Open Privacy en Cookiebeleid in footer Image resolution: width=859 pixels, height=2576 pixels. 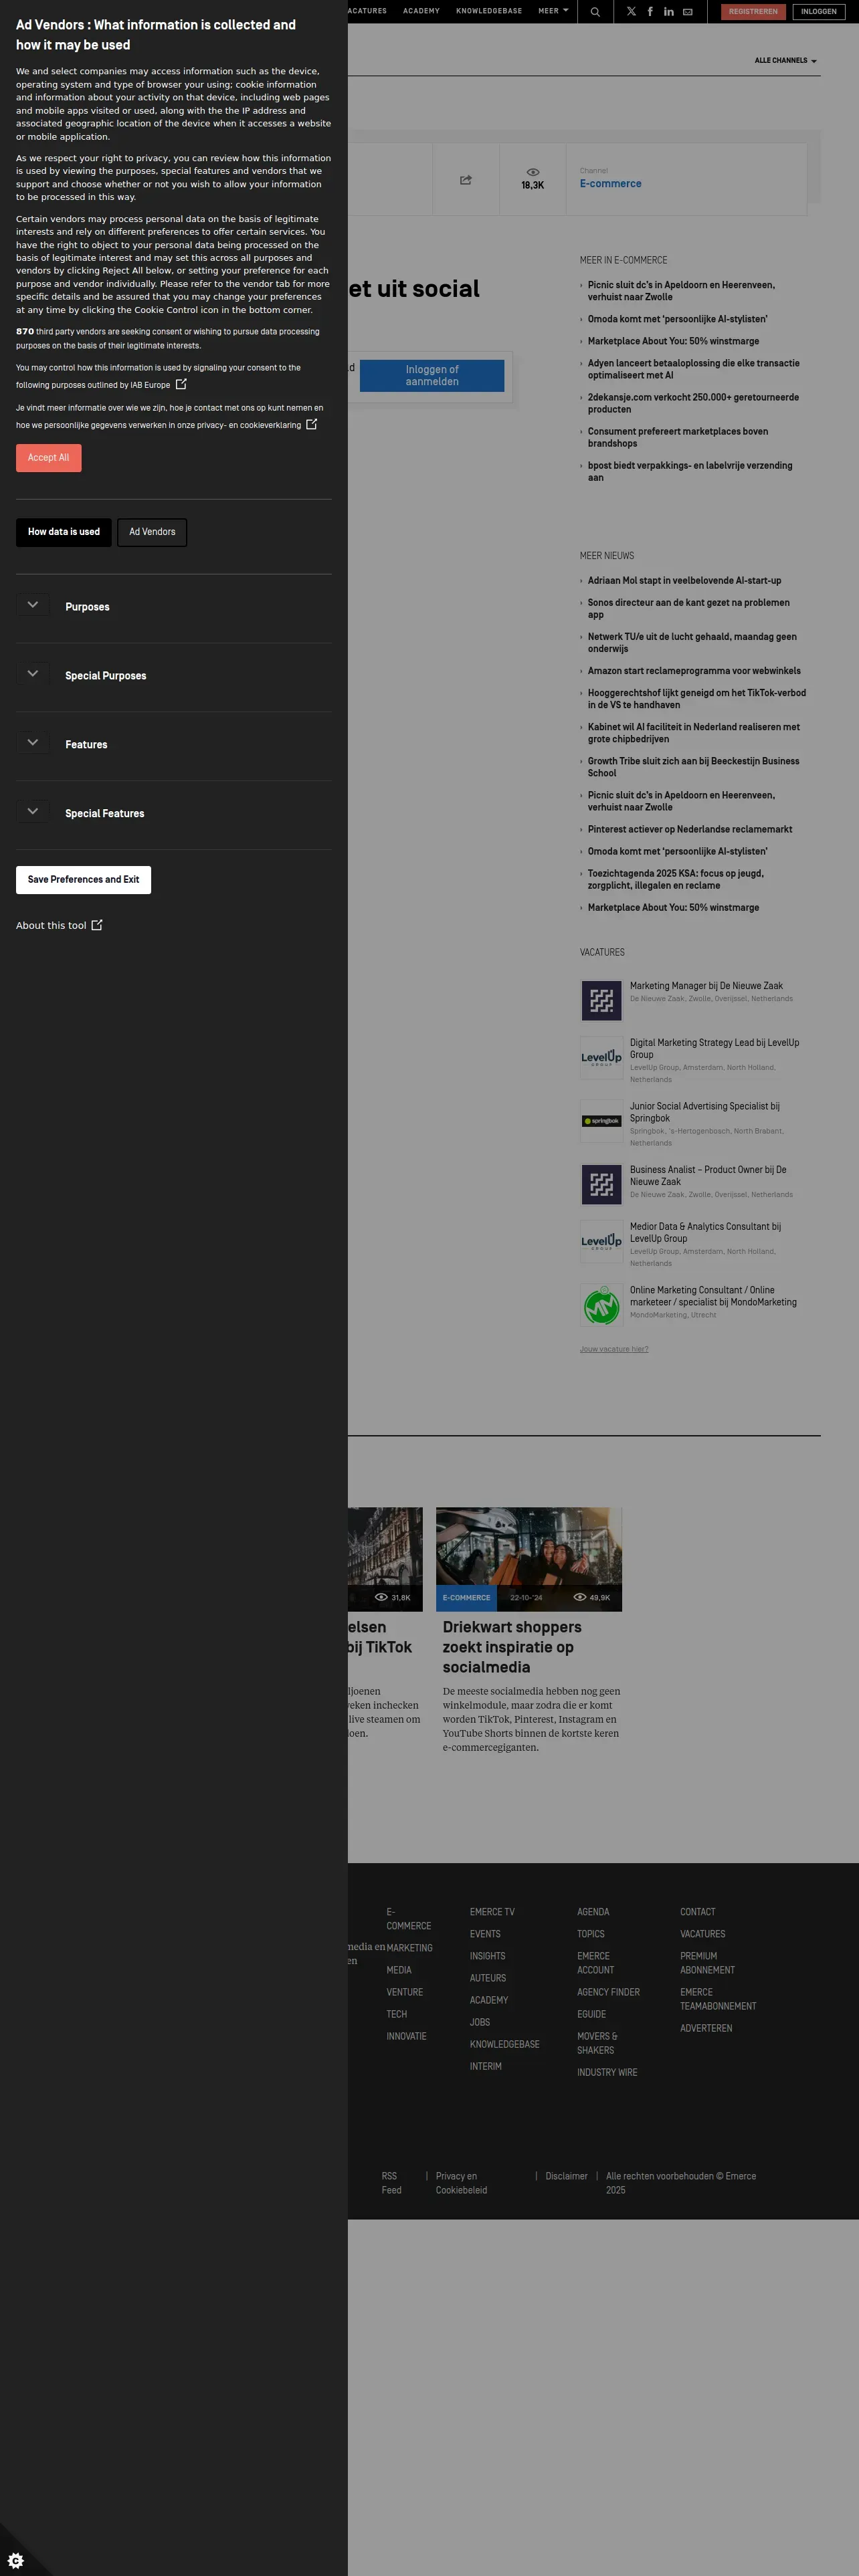(x=461, y=2183)
